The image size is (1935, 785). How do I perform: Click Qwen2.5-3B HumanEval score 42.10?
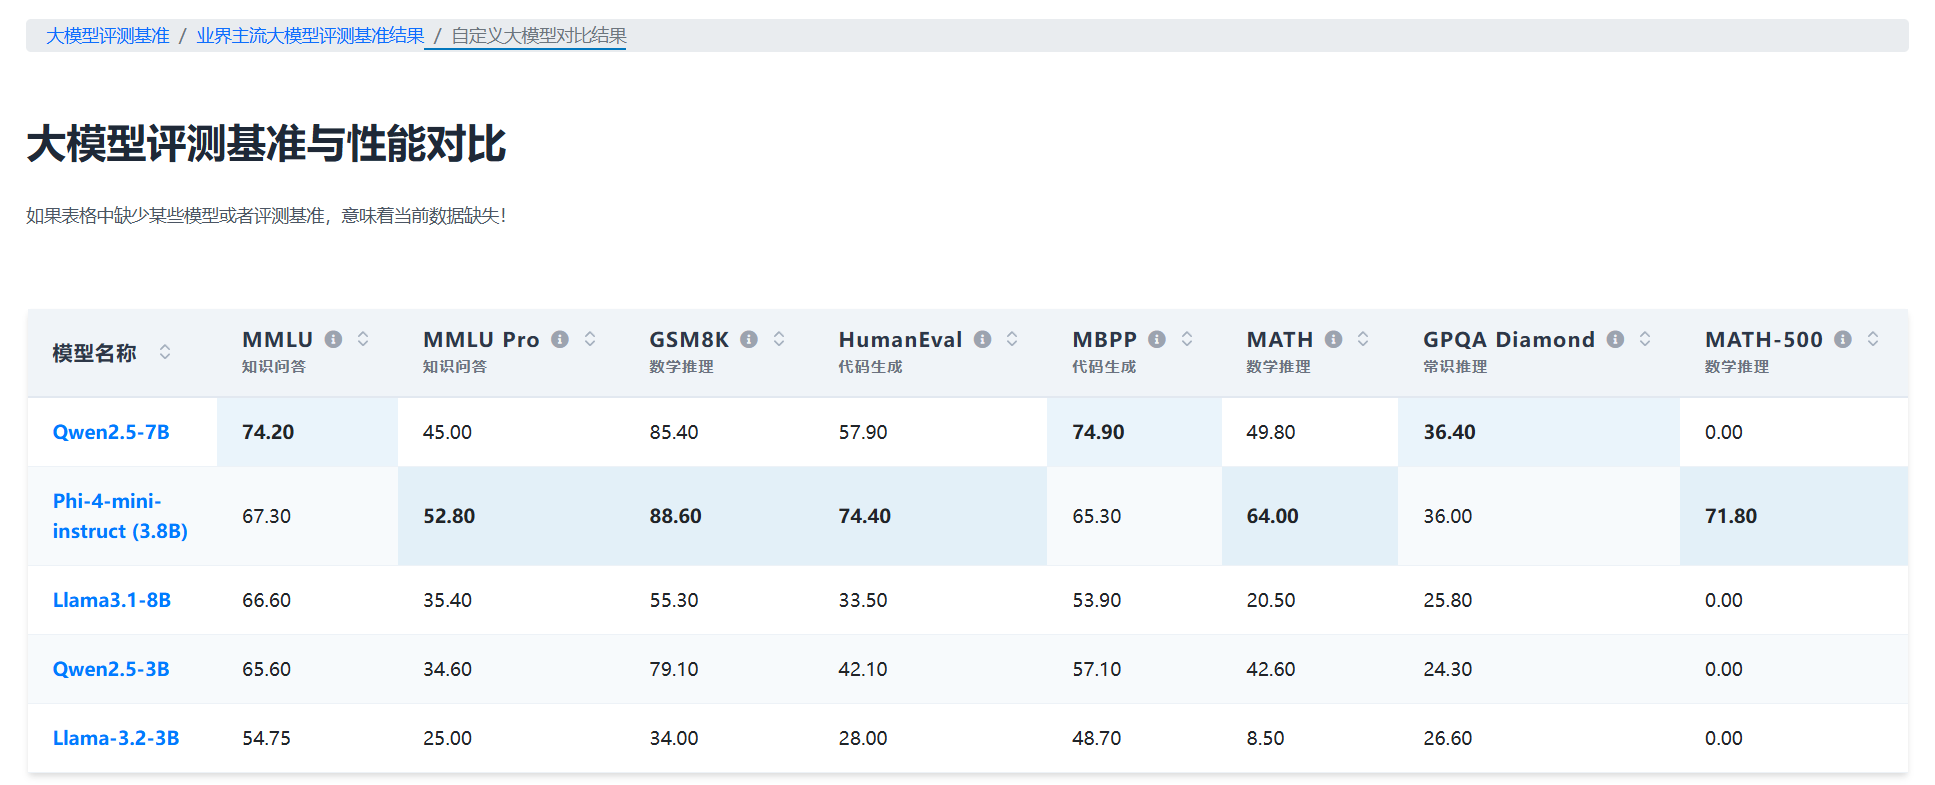click(863, 669)
